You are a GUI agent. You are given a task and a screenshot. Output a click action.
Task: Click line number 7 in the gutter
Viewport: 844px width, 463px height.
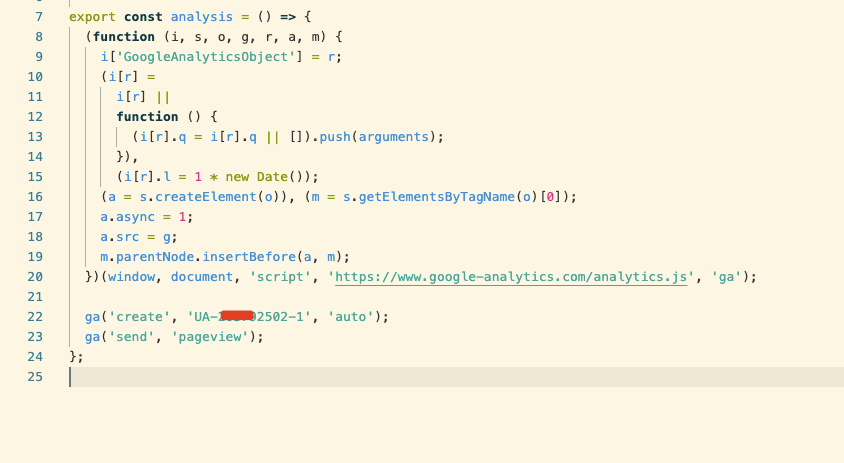[39, 17]
